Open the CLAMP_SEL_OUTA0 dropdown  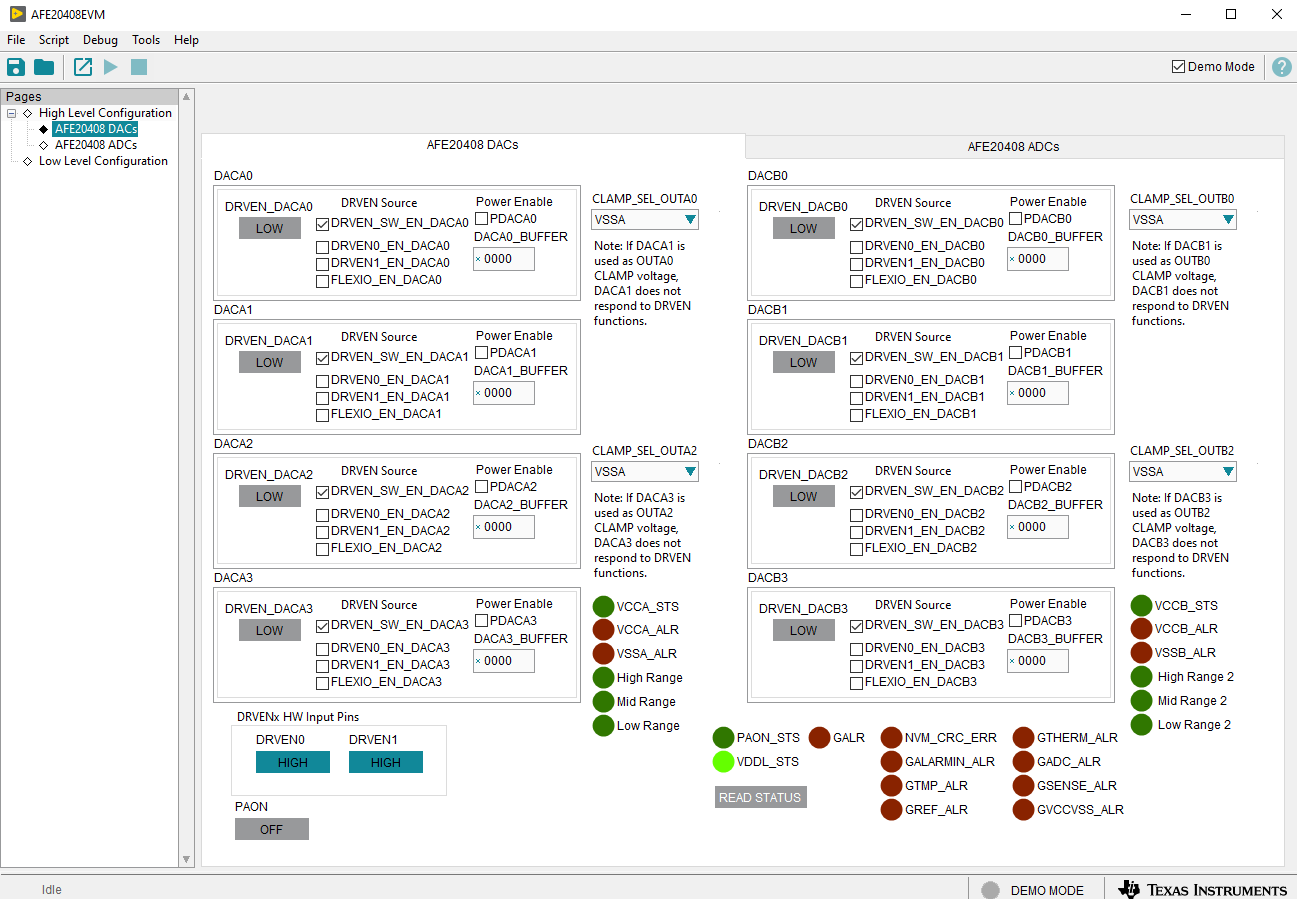coord(645,220)
